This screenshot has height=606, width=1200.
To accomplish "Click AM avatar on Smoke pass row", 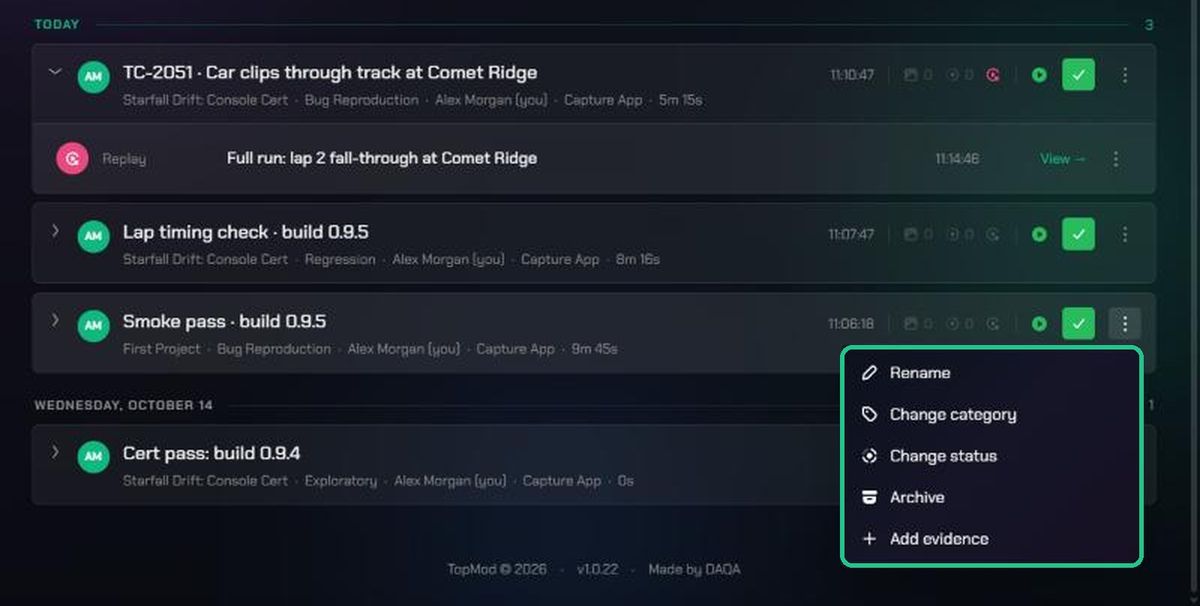I will pyautogui.click(x=94, y=325).
